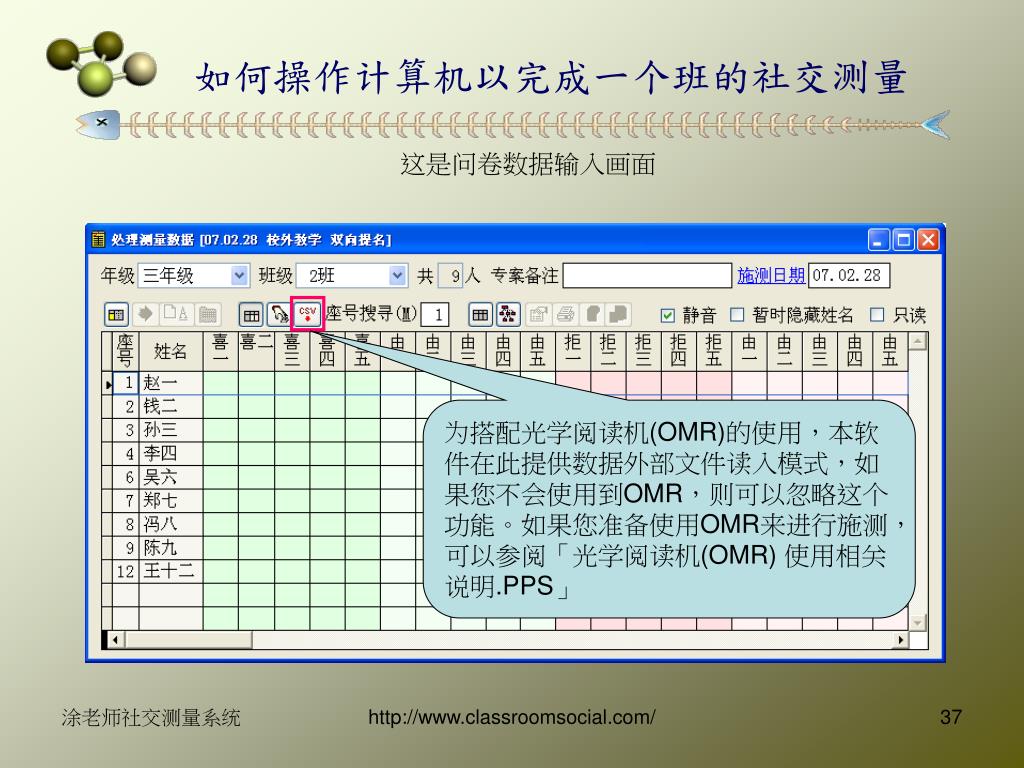
Task: Click the horizontal scrollbar thumb
Action: pyautogui.click(x=188, y=640)
